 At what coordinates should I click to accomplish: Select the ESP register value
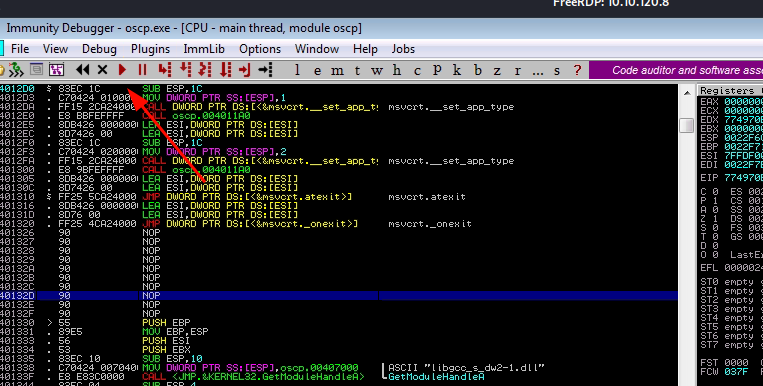click(x=743, y=138)
